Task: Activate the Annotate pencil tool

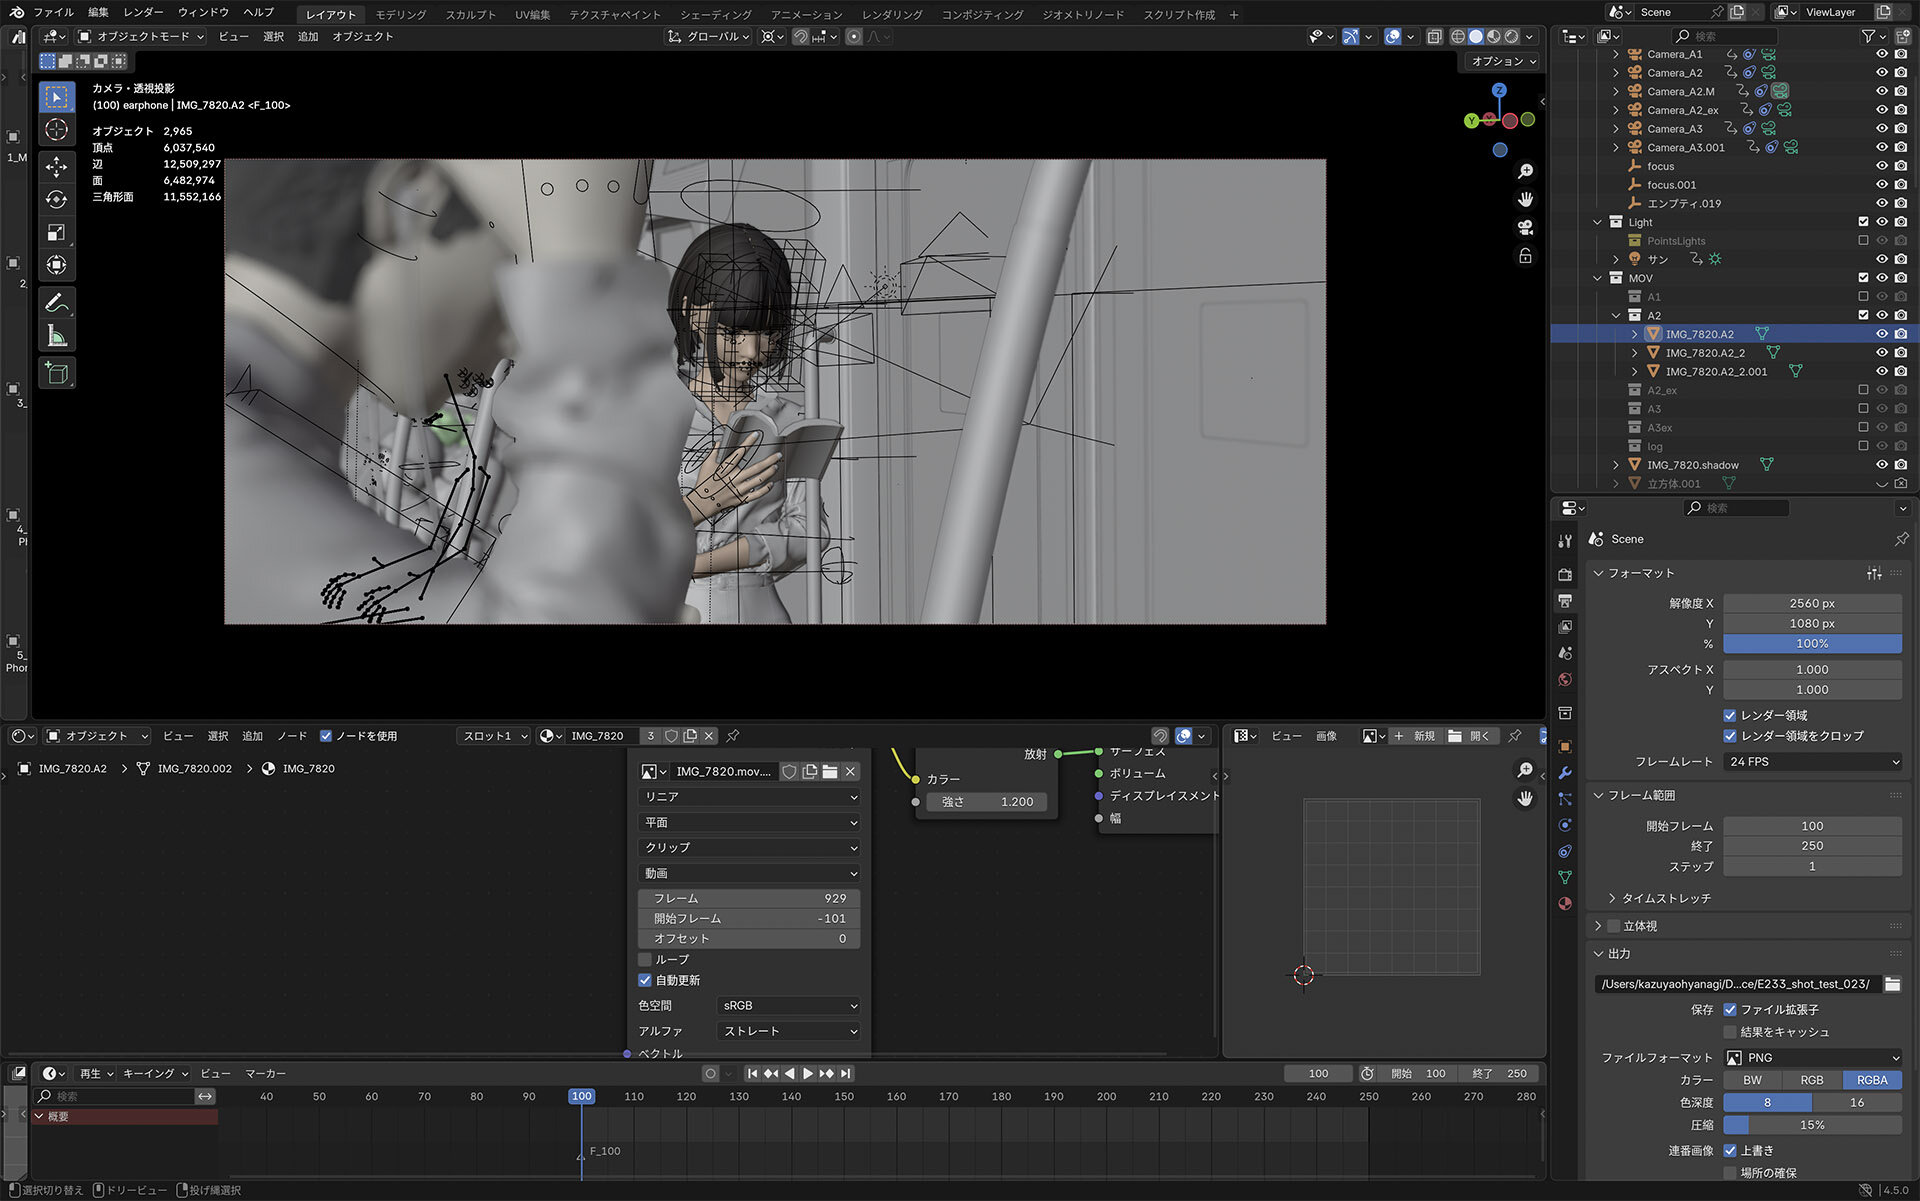Action: pyautogui.click(x=57, y=303)
